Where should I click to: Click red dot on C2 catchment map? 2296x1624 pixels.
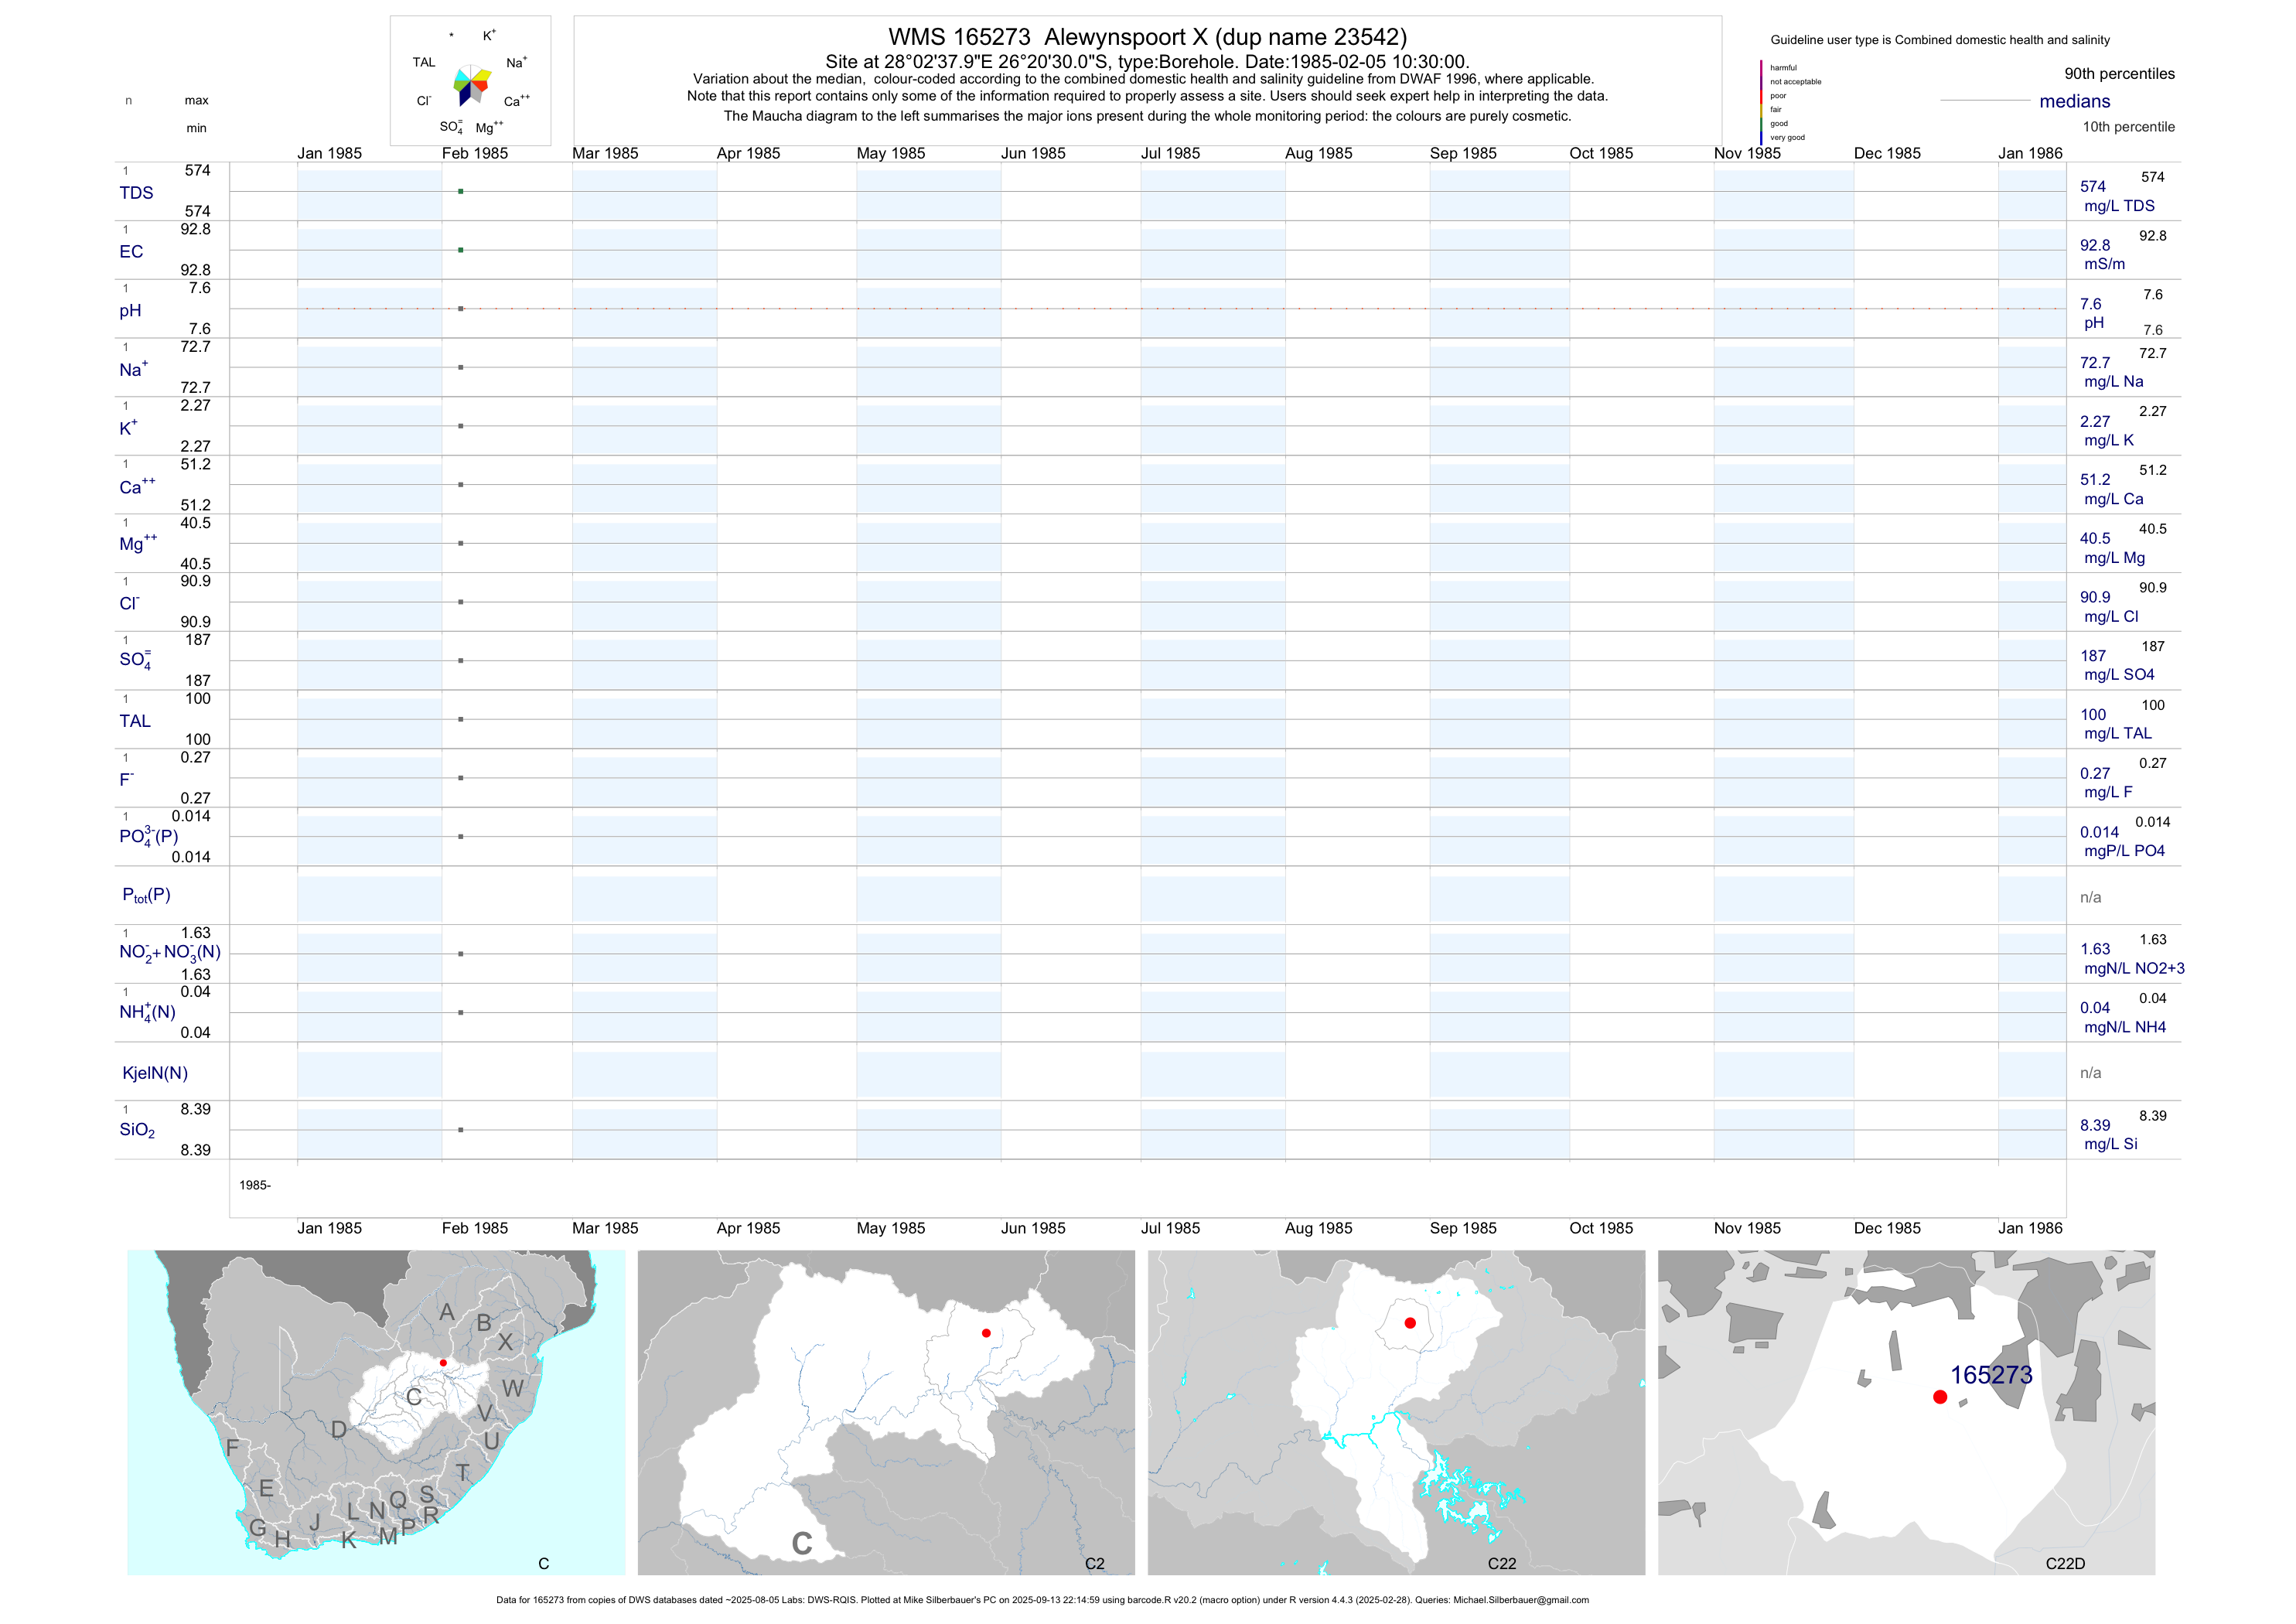(986, 1333)
